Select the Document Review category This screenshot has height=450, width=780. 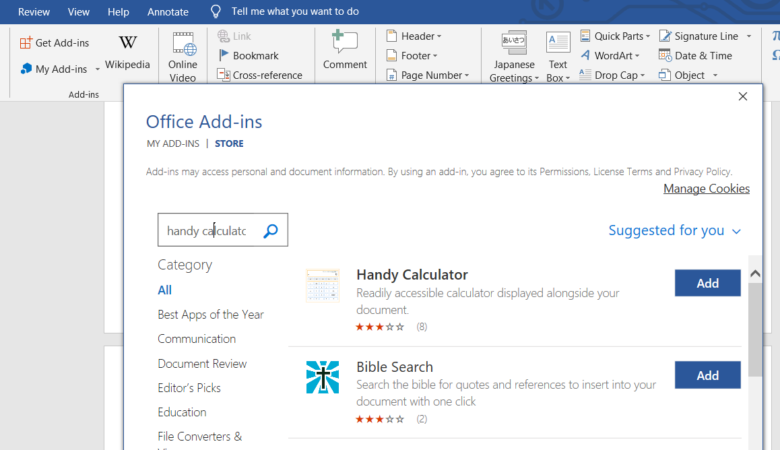pos(202,363)
